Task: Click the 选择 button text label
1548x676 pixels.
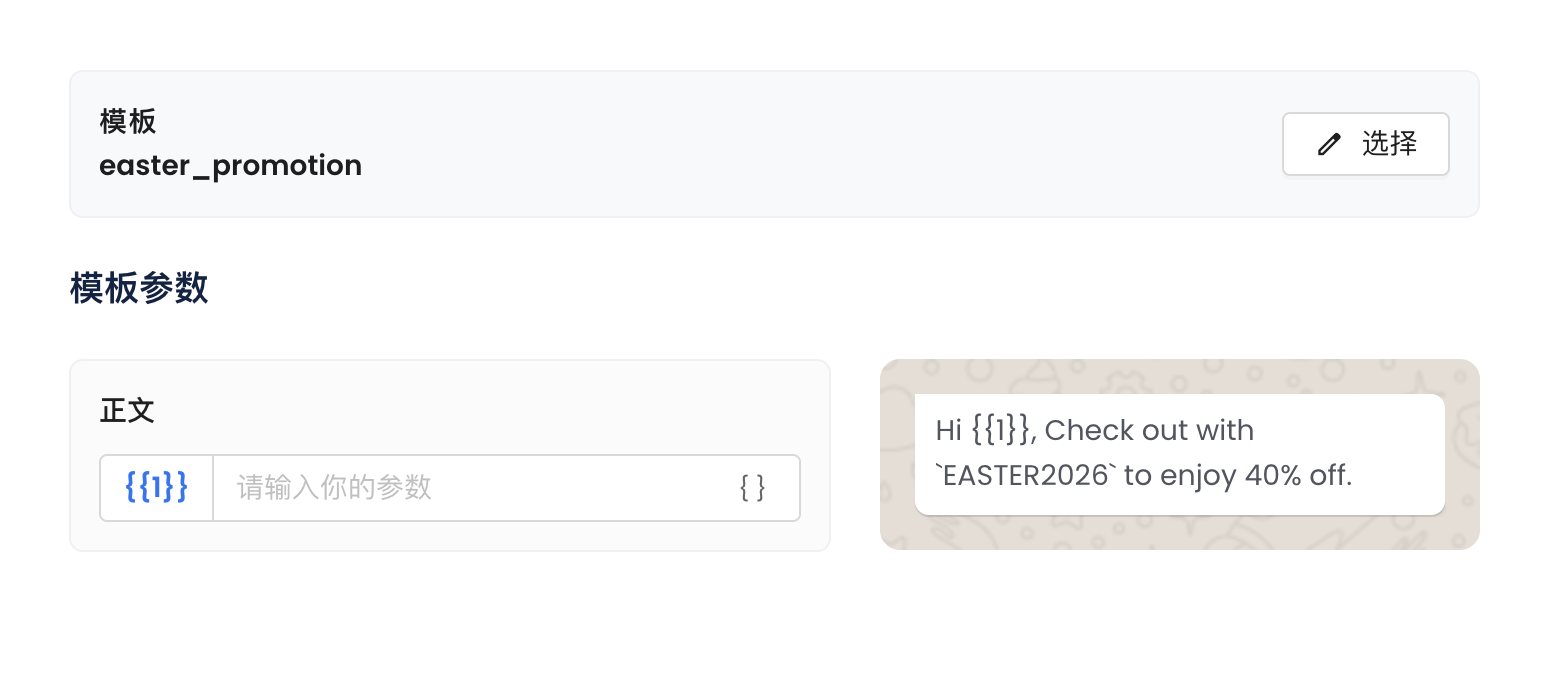Action: 1389,144
